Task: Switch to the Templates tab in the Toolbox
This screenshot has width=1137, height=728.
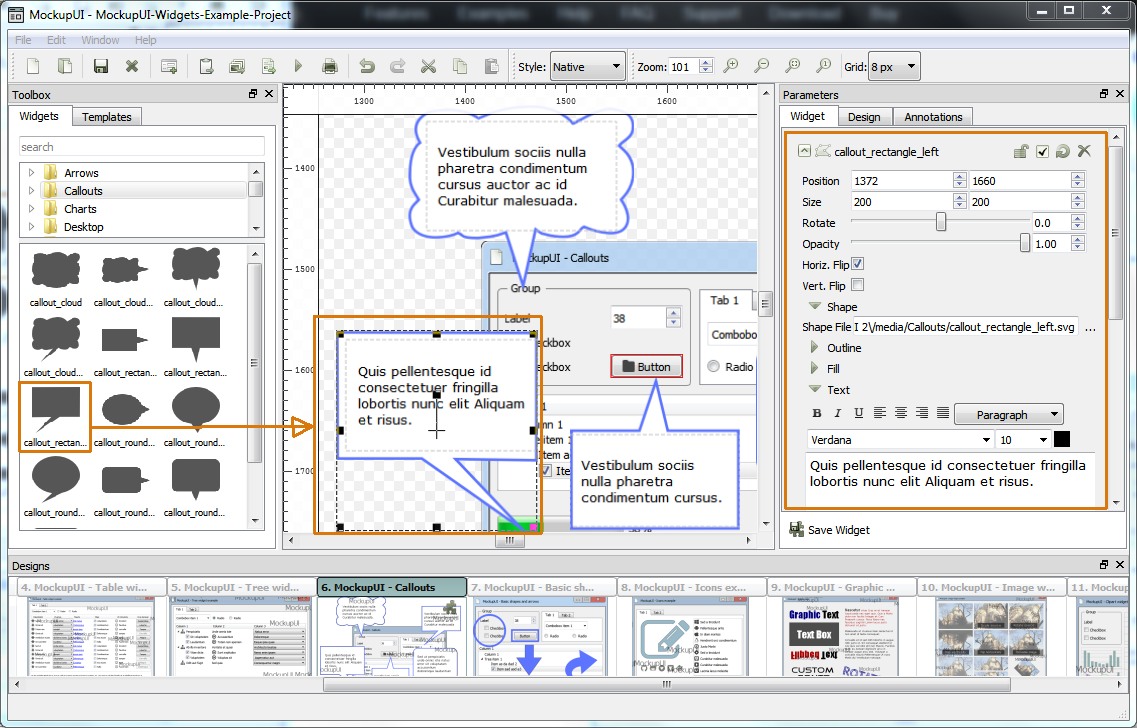Action: [x=106, y=117]
